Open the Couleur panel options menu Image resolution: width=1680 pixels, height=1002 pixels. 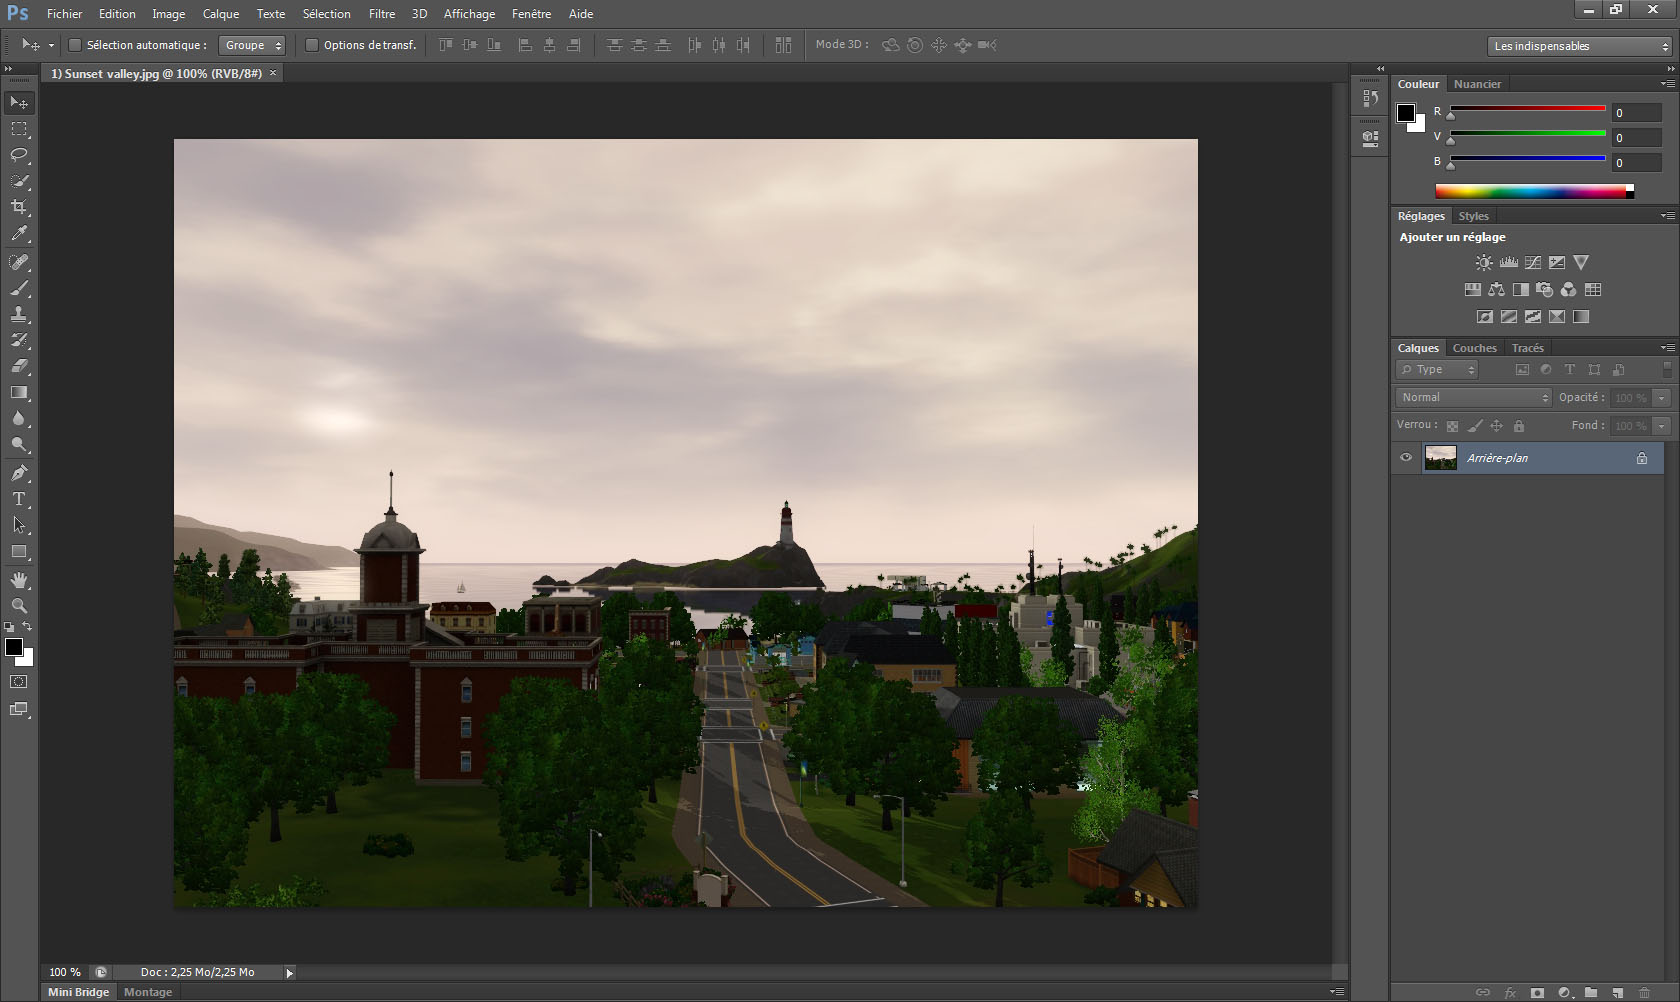(1667, 84)
